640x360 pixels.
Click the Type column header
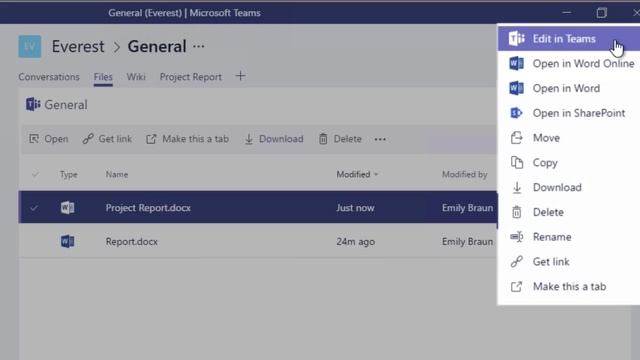coord(69,174)
